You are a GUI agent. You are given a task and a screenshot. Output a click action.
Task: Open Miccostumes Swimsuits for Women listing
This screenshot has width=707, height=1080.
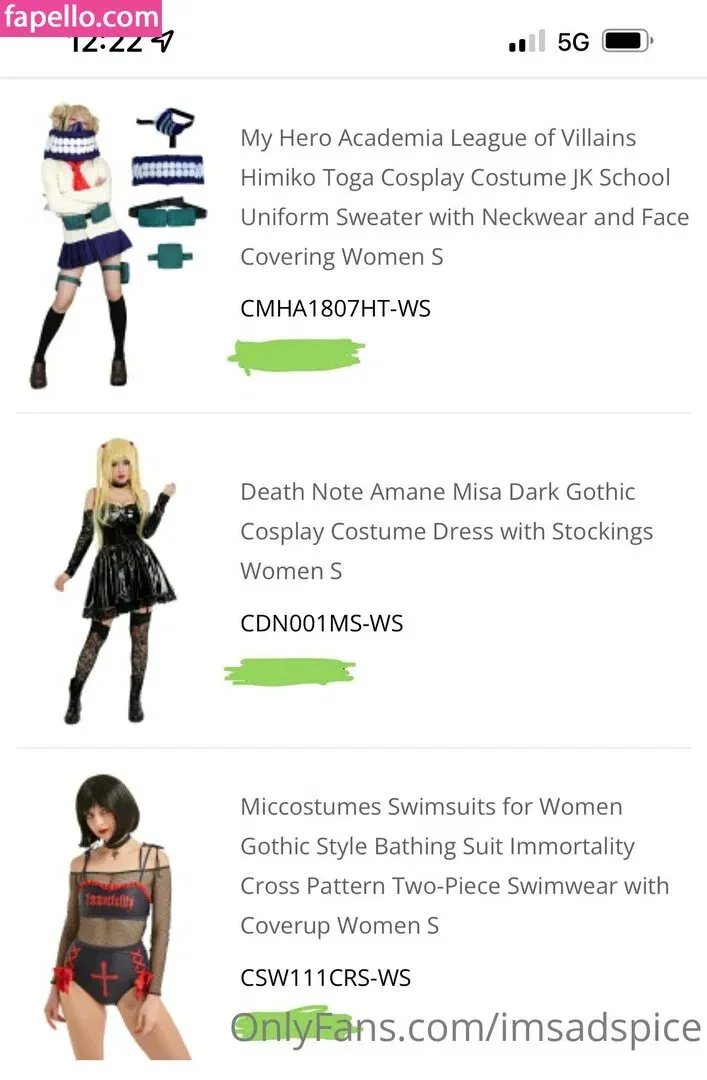(x=454, y=866)
